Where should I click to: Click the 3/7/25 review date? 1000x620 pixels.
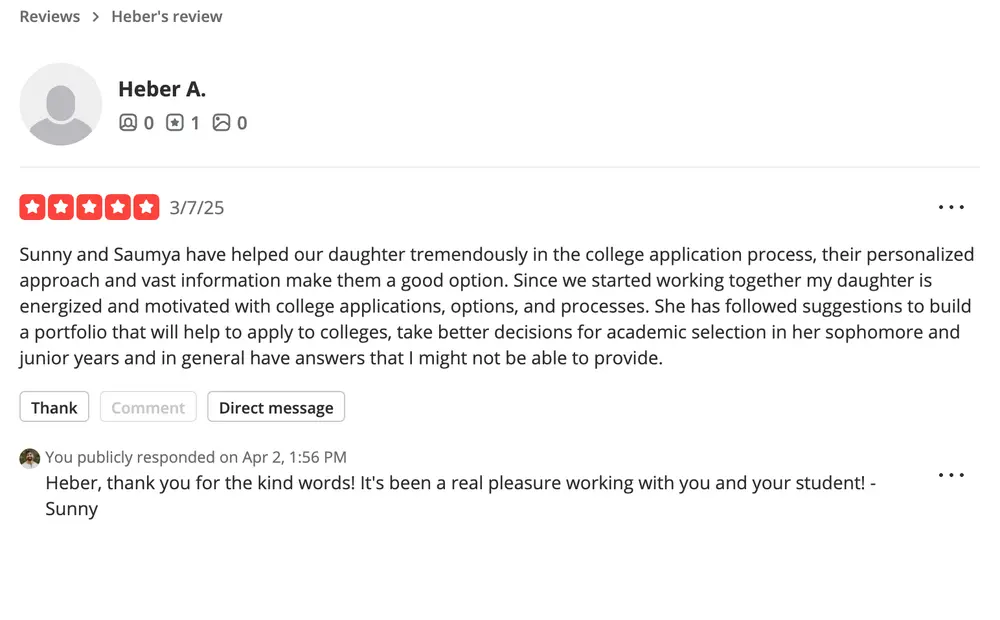click(x=196, y=208)
